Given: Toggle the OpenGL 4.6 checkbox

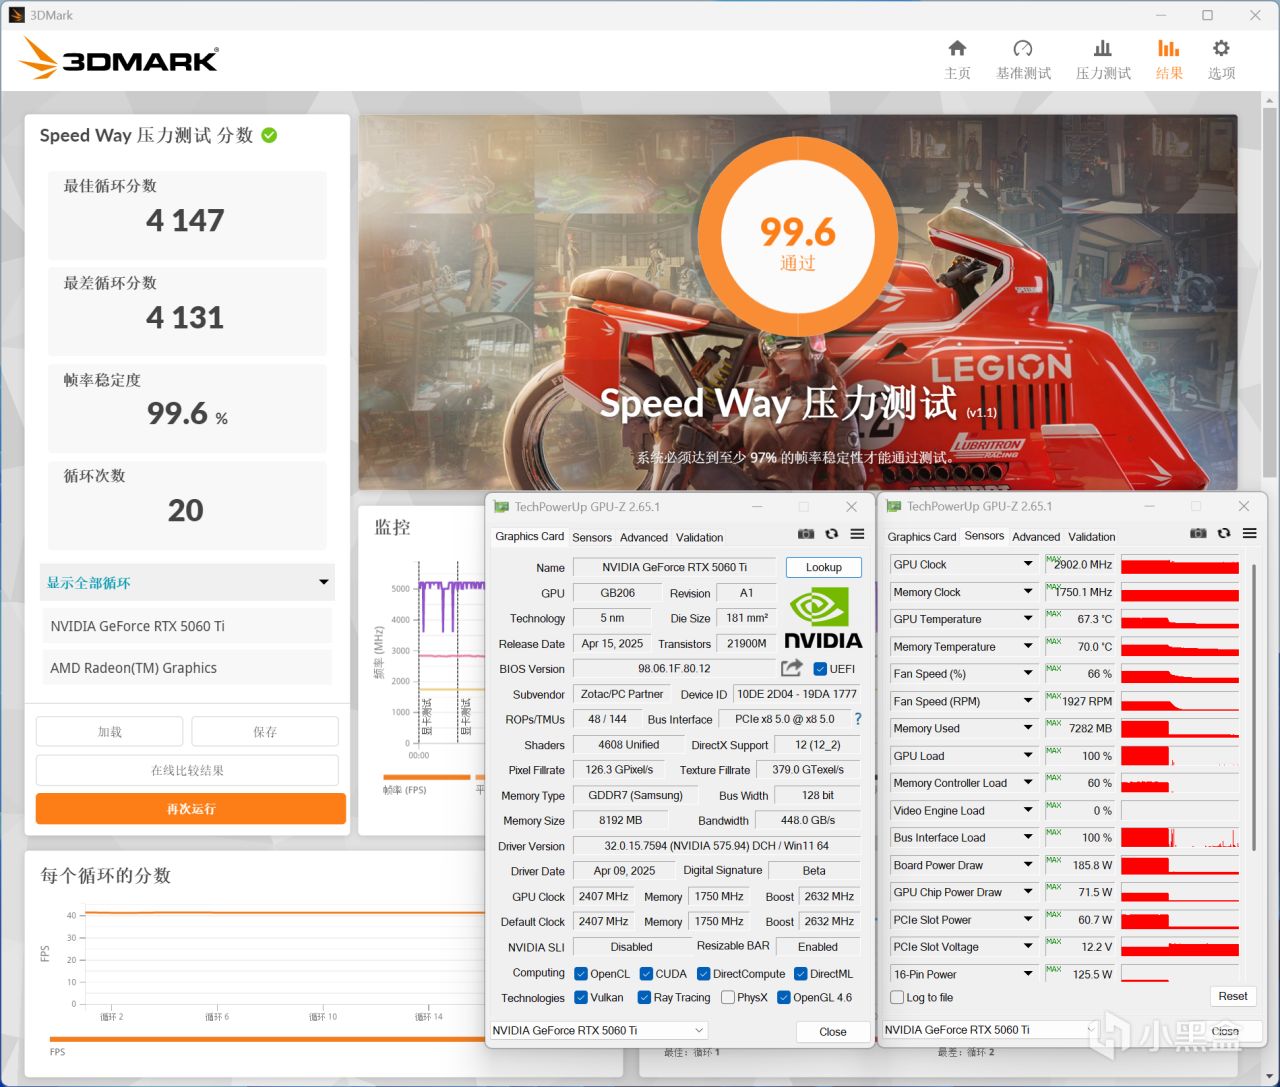Looking at the screenshot, I should pos(784,997).
